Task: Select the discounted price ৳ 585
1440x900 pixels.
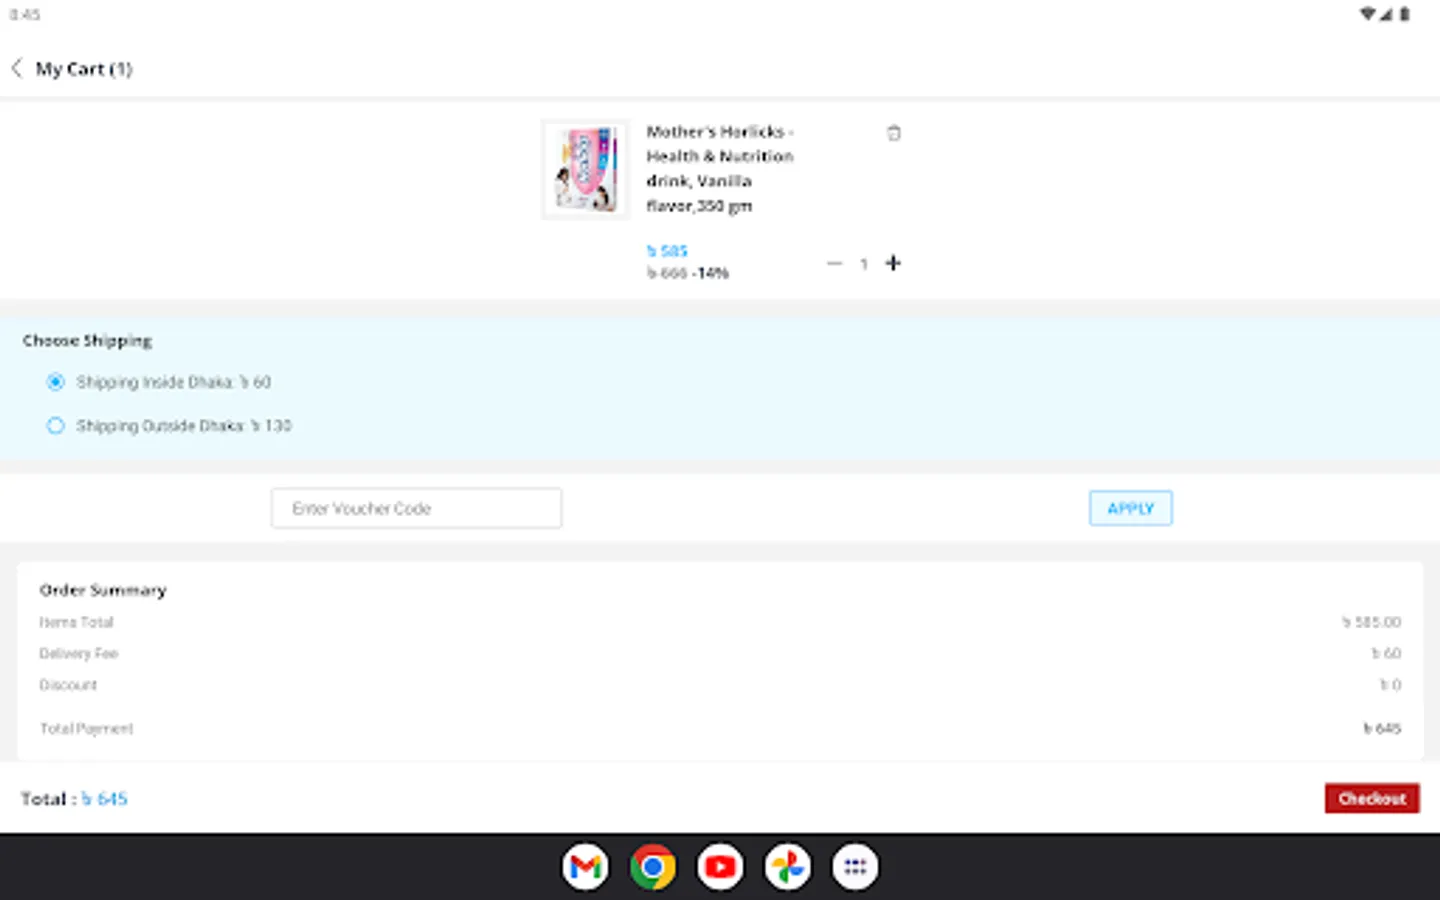Action: 667,251
